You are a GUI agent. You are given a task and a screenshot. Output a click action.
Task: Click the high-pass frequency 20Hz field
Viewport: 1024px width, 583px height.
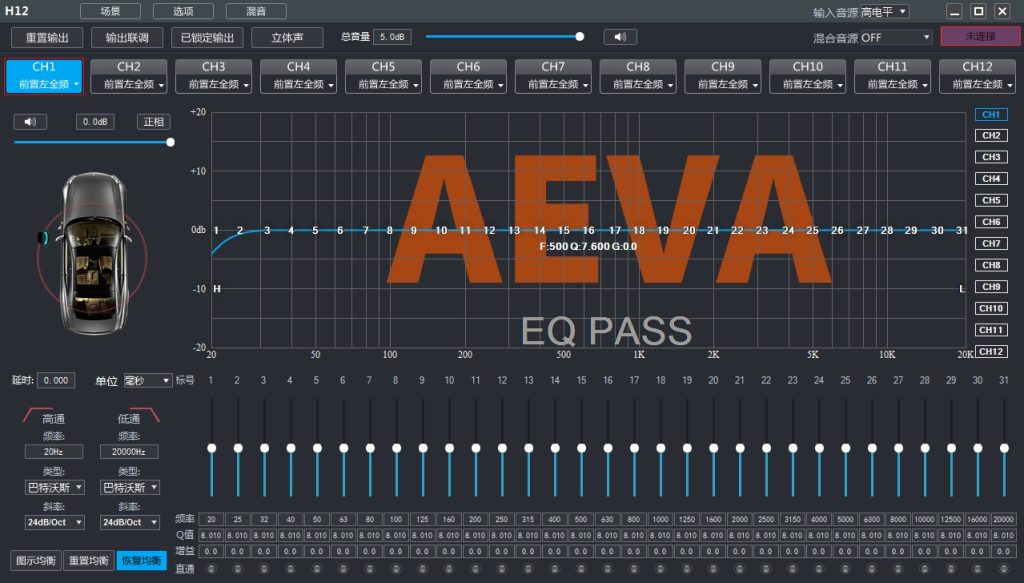coord(54,452)
